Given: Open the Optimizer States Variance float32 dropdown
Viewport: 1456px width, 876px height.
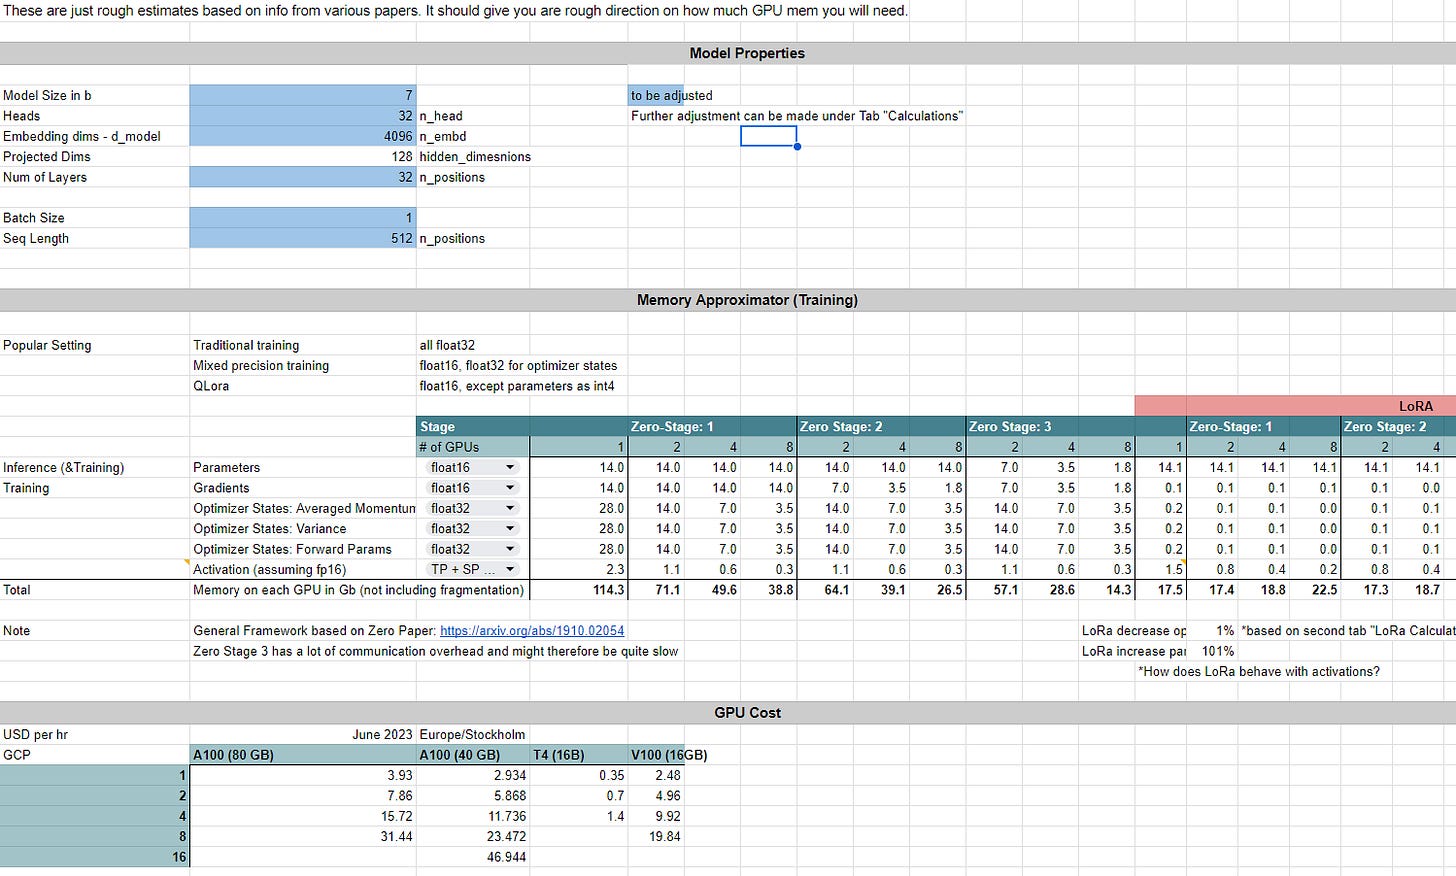Looking at the screenshot, I should point(473,529).
